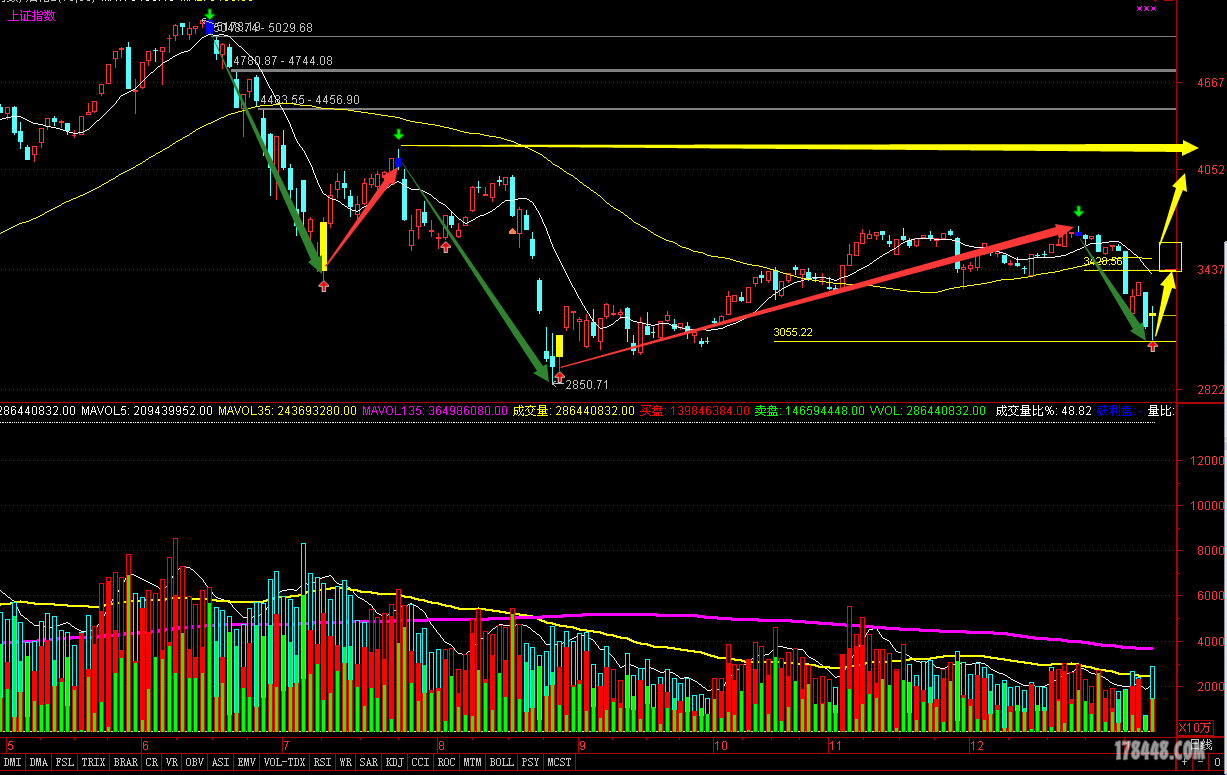Click the green down arrow above second peak

pos(399,135)
